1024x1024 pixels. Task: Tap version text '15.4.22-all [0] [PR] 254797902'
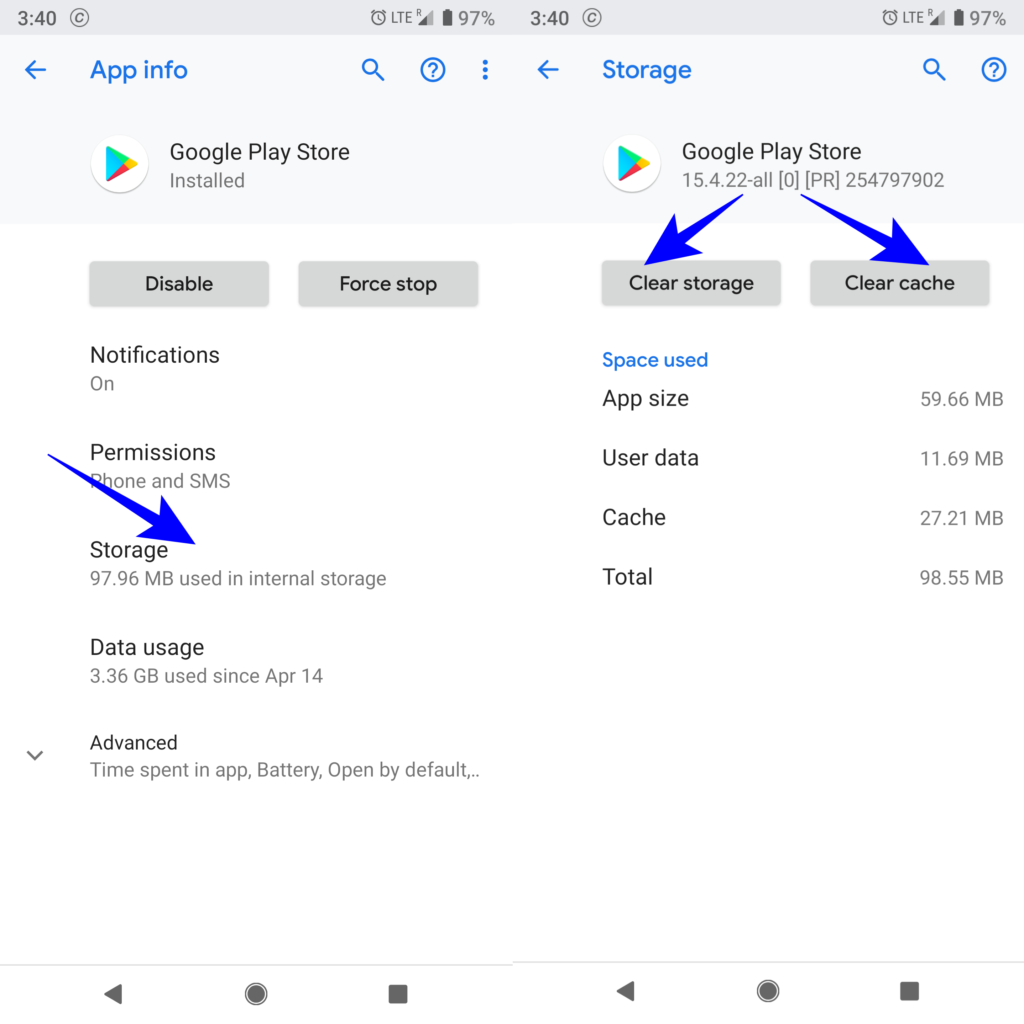click(x=813, y=180)
